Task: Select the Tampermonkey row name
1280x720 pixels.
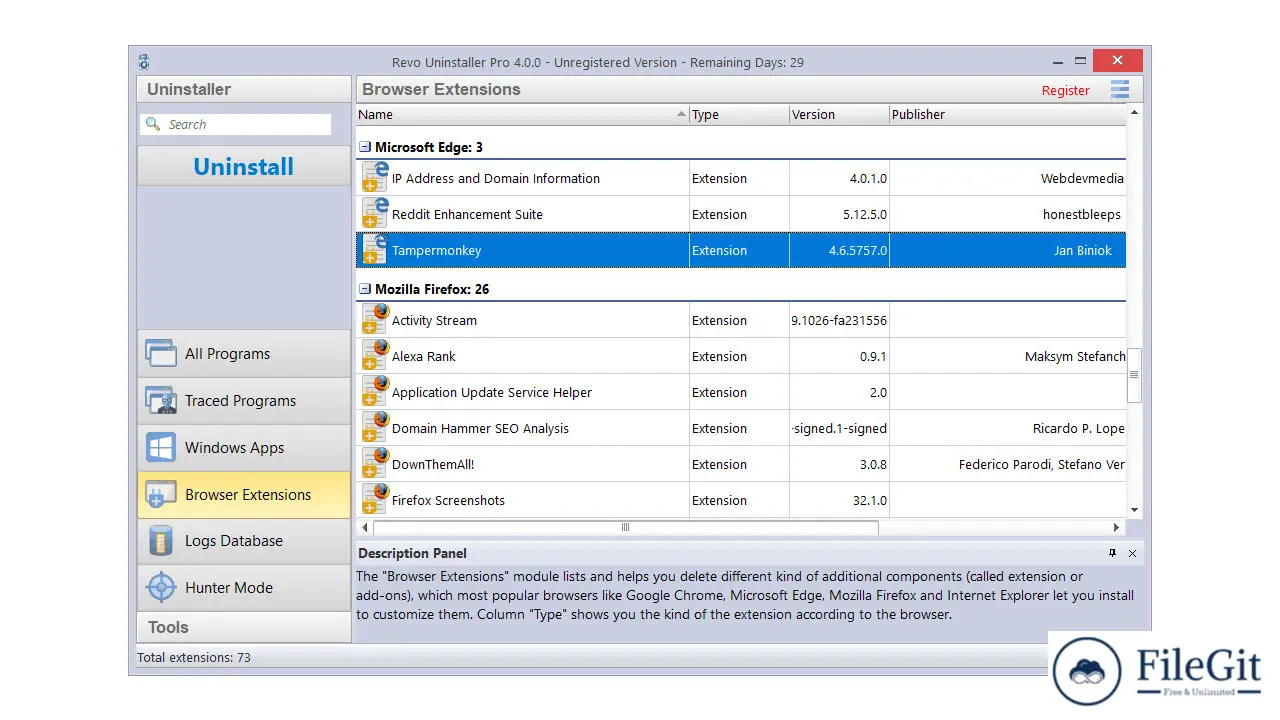Action: click(x=436, y=251)
